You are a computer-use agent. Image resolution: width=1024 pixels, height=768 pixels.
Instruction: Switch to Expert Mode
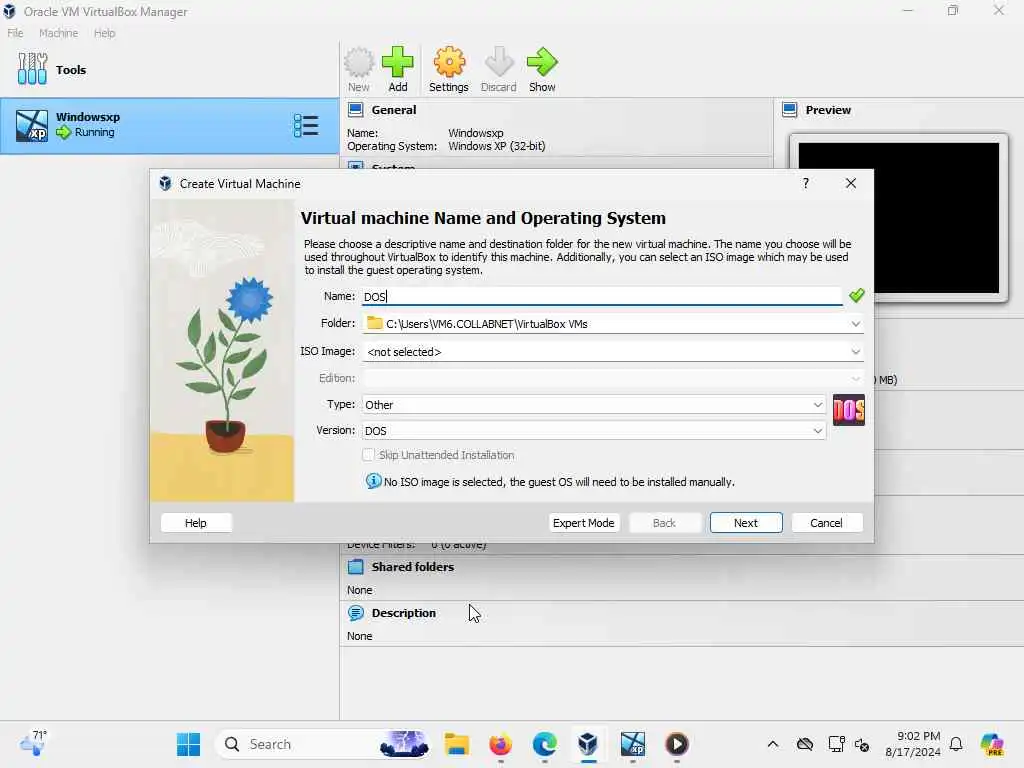point(584,522)
